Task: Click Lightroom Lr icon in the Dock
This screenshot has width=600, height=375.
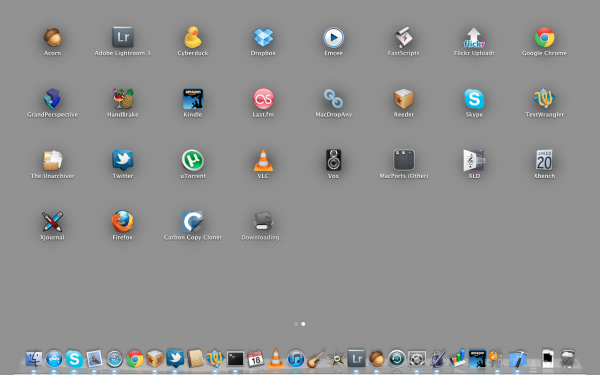Action: [356, 358]
